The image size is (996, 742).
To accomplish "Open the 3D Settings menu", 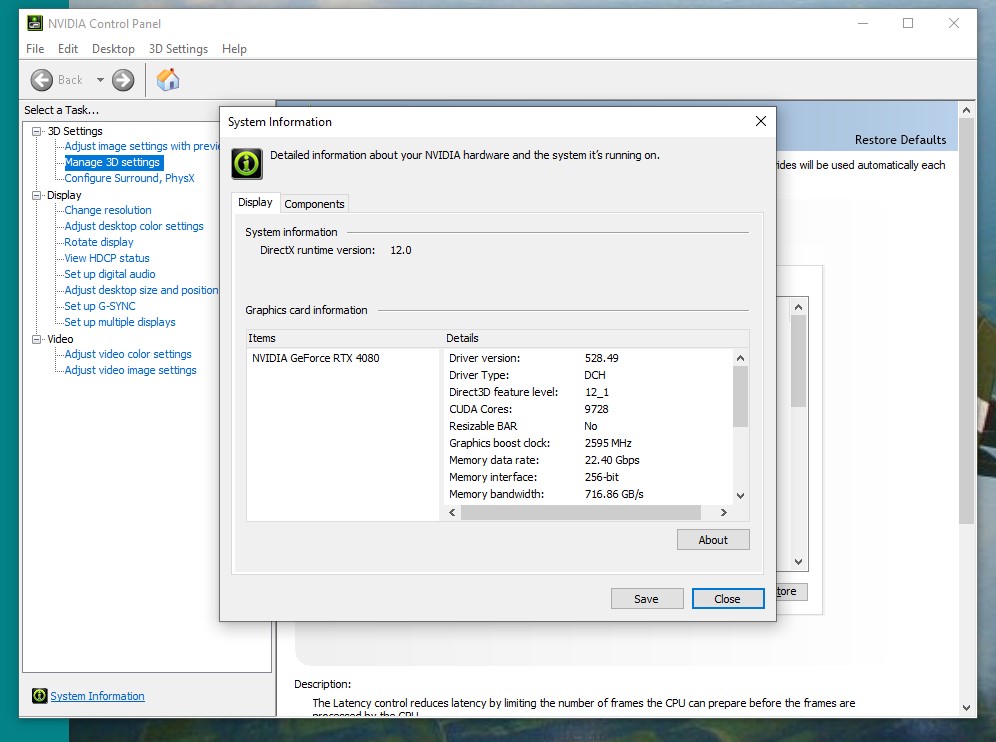I will coord(178,49).
